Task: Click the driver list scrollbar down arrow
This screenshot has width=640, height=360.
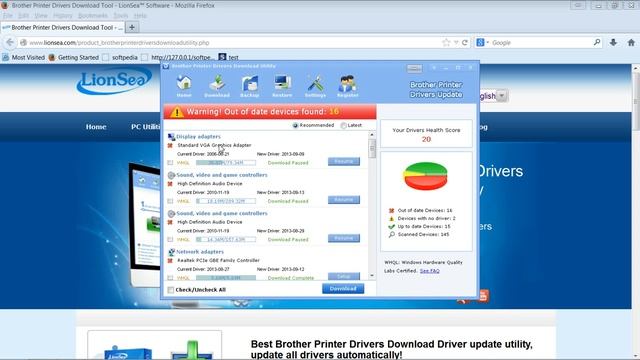Action: 371,276
